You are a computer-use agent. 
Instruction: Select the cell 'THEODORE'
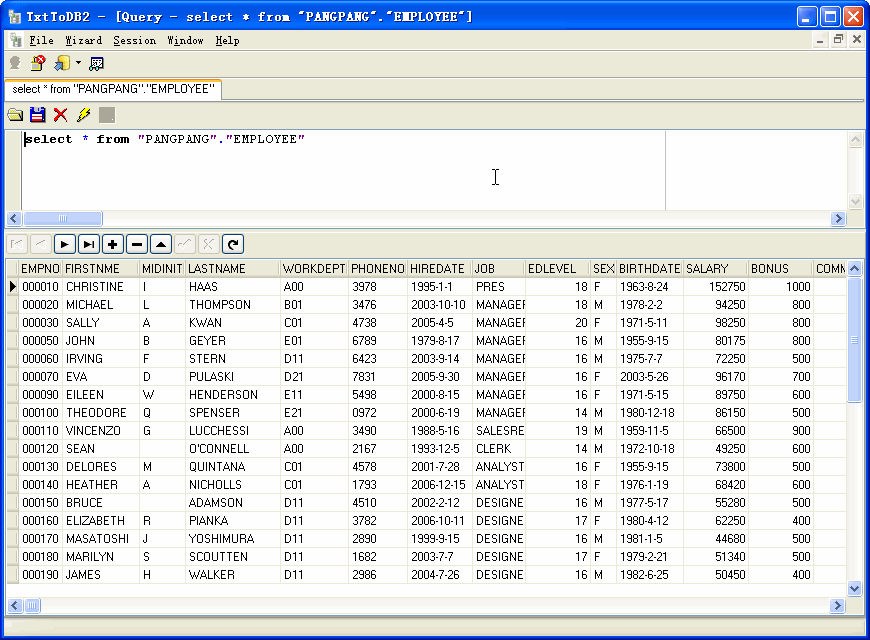coord(100,413)
